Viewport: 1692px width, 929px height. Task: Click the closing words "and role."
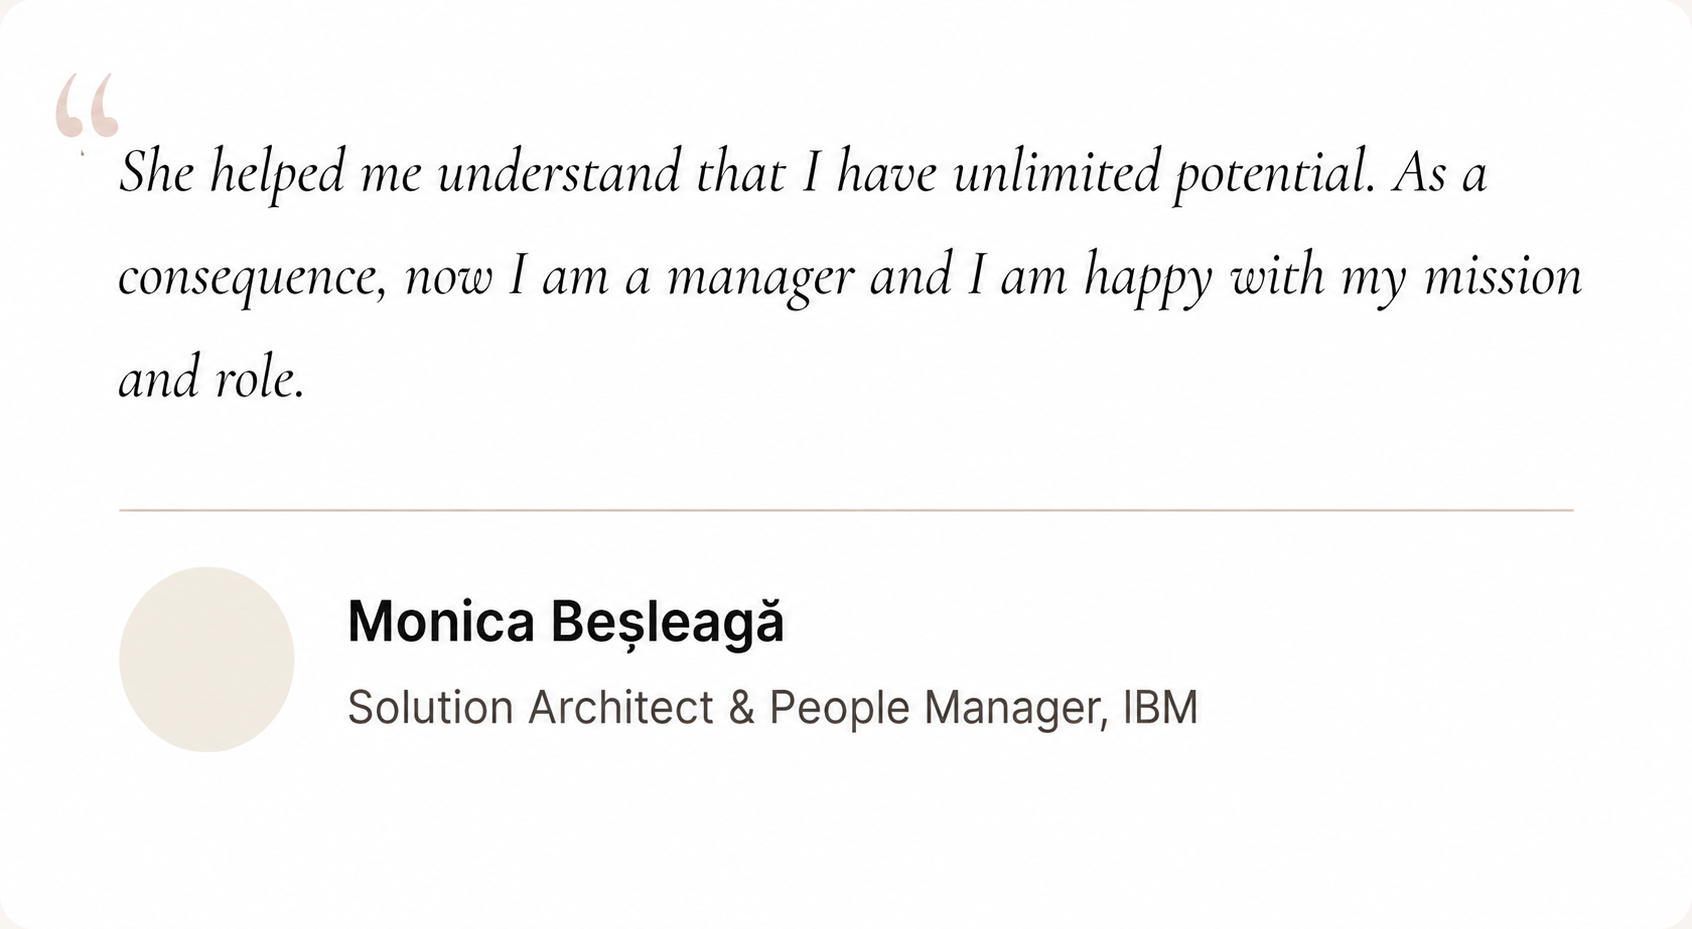tap(211, 379)
